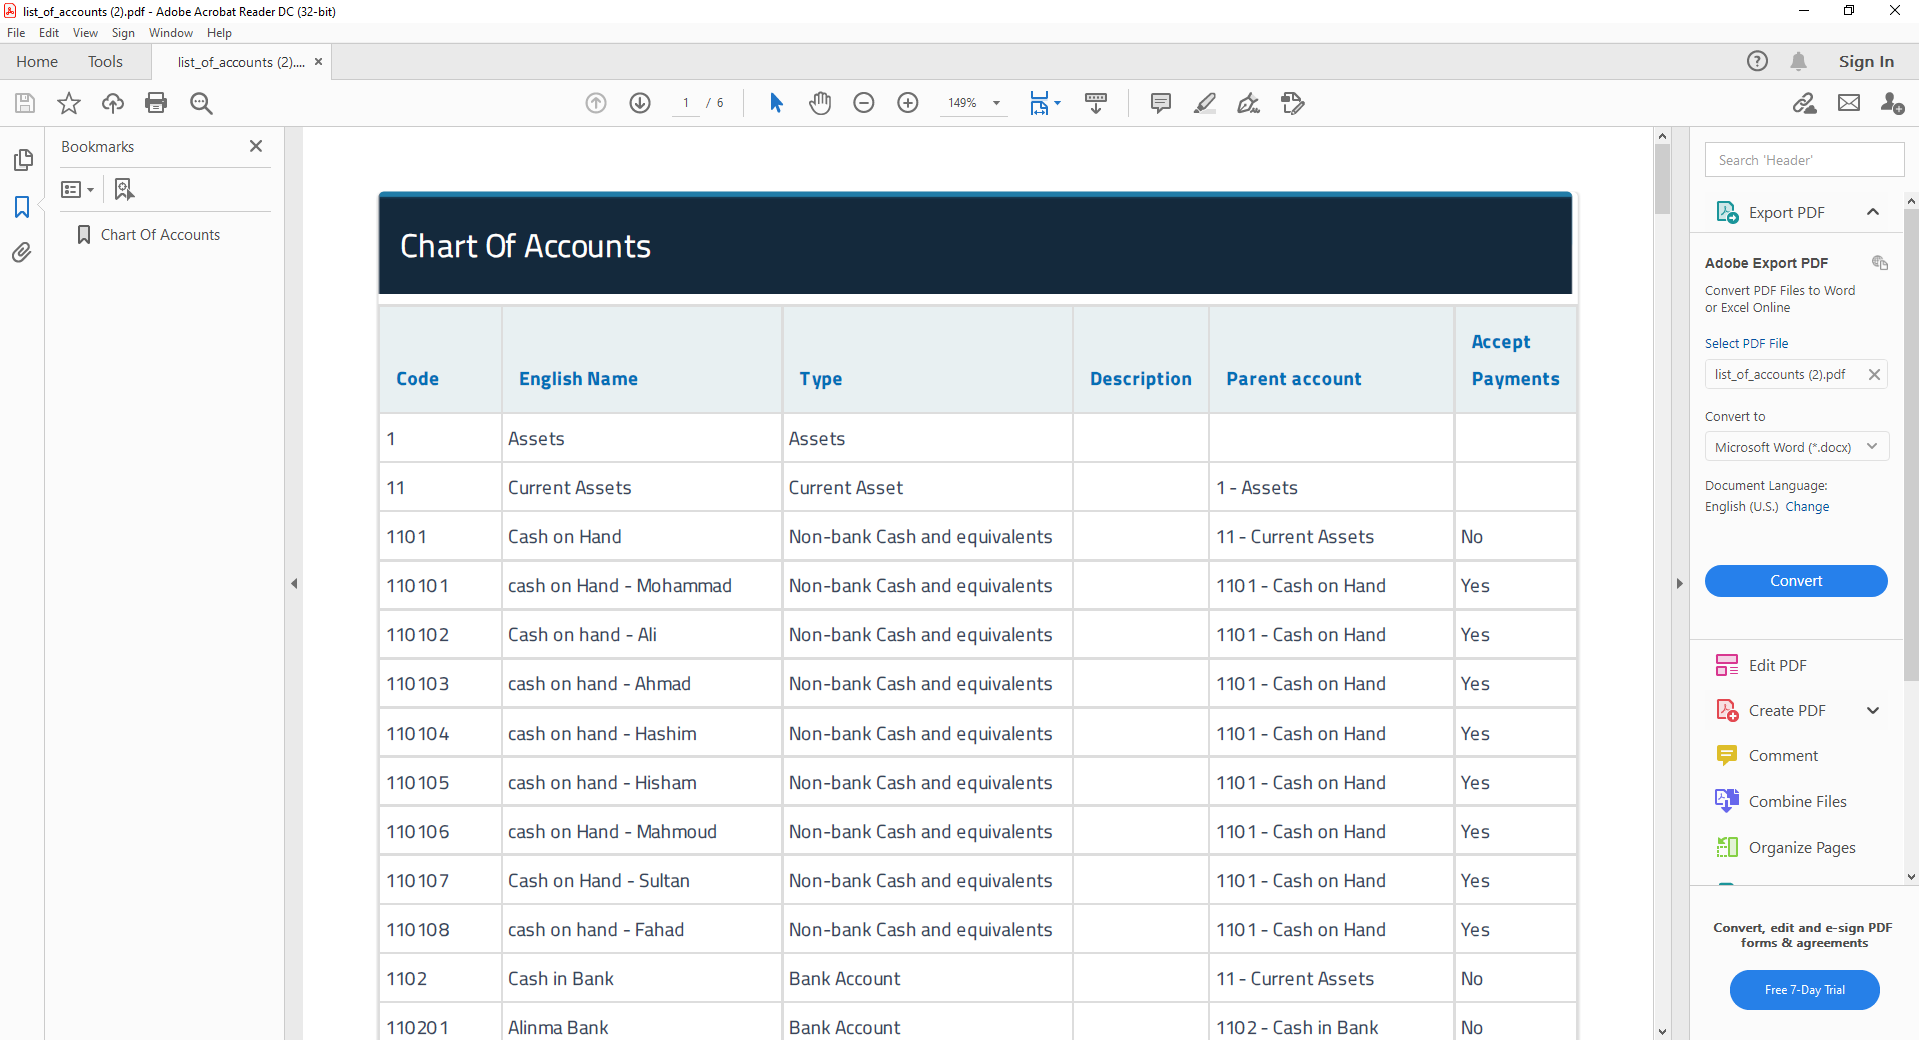The width and height of the screenshot is (1919, 1040).
Task: Add a sticky note comment
Action: click(1160, 103)
